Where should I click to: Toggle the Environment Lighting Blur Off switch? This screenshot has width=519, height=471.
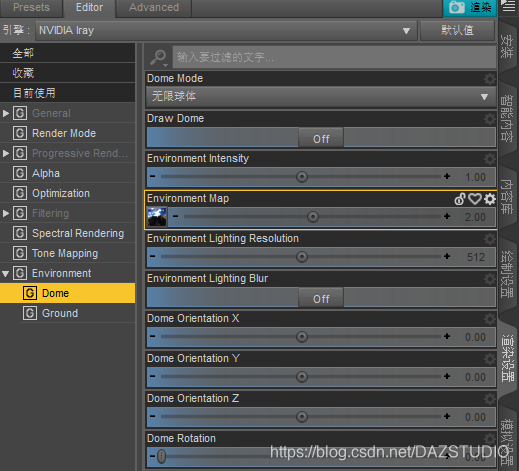(321, 298)
